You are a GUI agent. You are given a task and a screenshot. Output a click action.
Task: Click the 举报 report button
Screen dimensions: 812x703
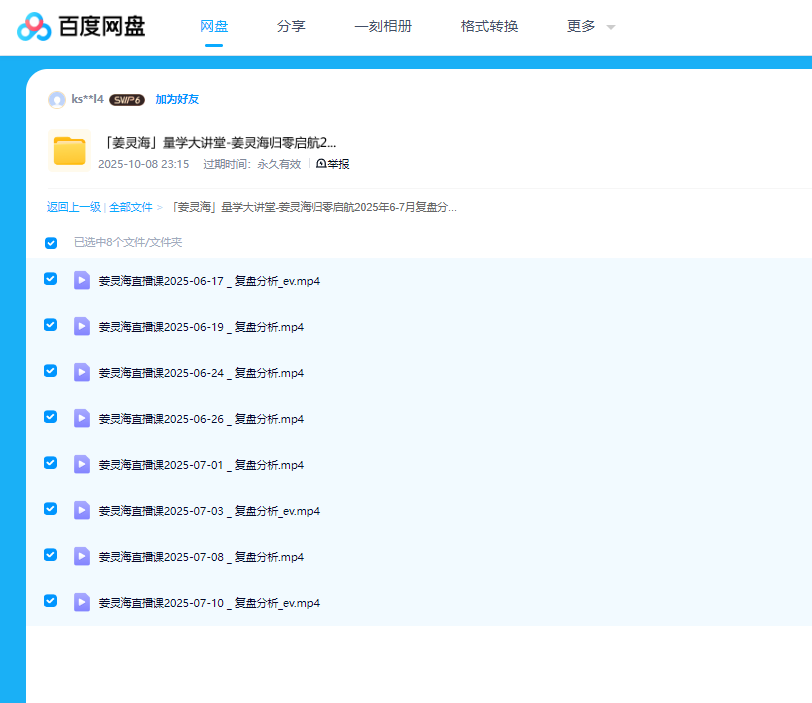tap(333, 164)
